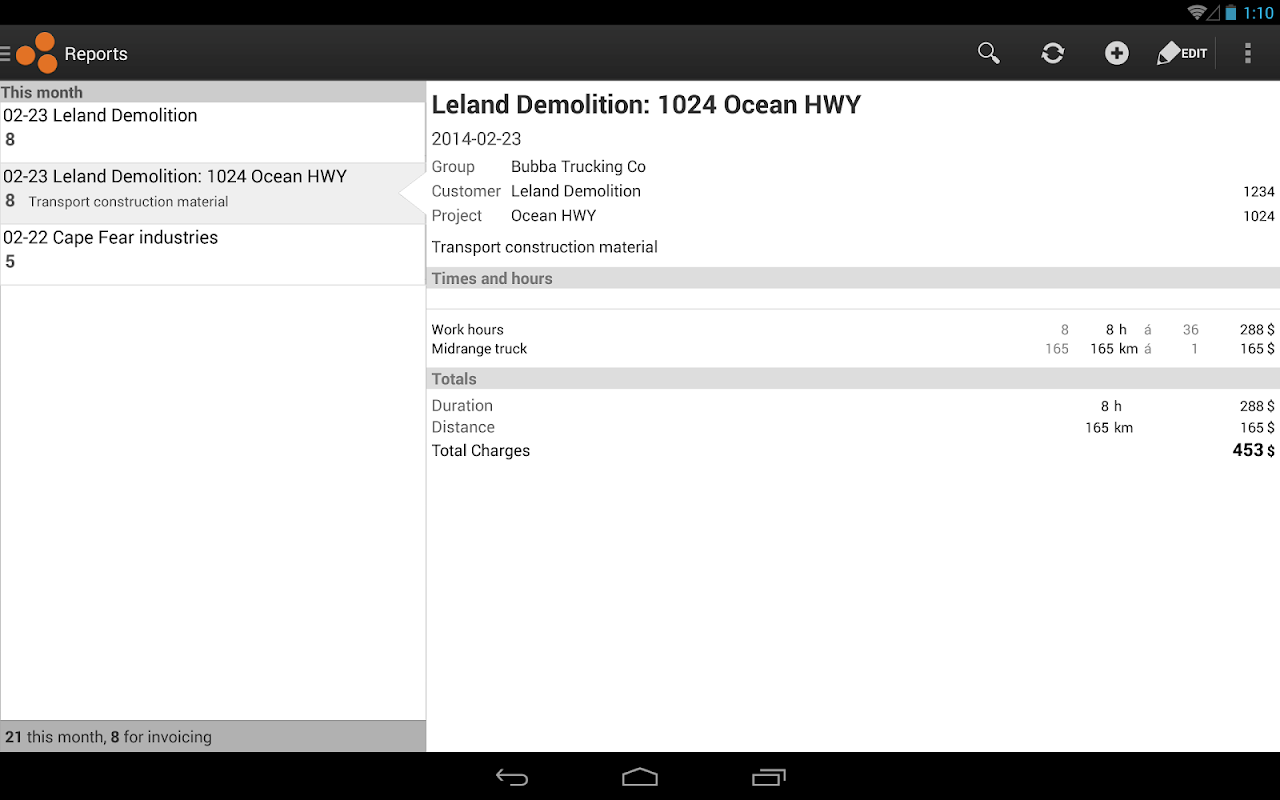This screenshot has height=800, width=1280.
Task: Open the three-dot overflow menu
Action: (x=1248, y=53)
